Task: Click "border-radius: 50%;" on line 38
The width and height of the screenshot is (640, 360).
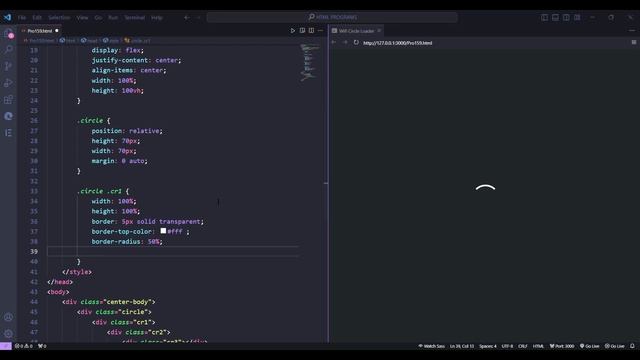Action: (x=127, y=242)
